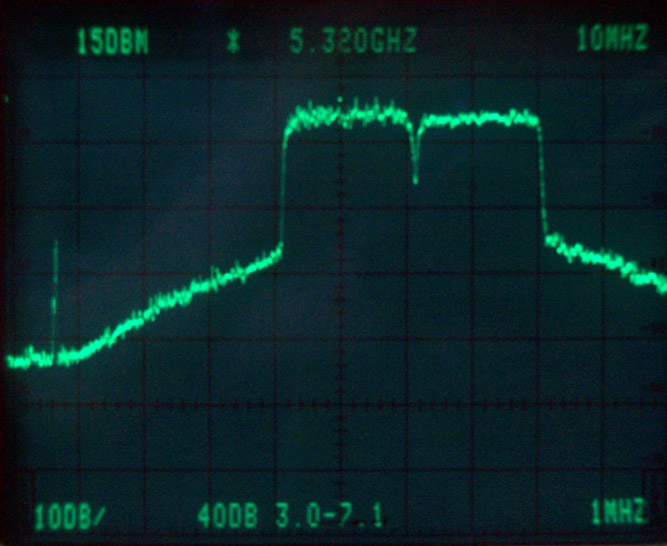Click the 10DB/ vertical scale readout
The height and width of the screenshot is (546, 667).
pos(70,517)
